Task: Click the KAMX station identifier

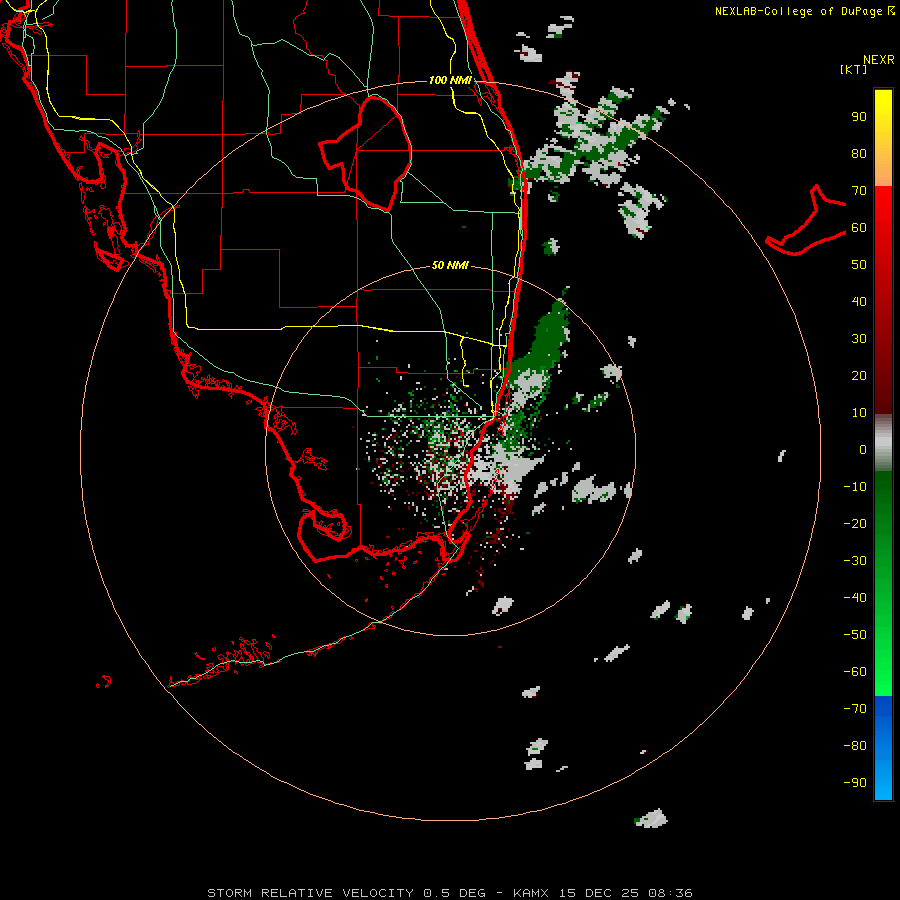Action: [531, 893]
